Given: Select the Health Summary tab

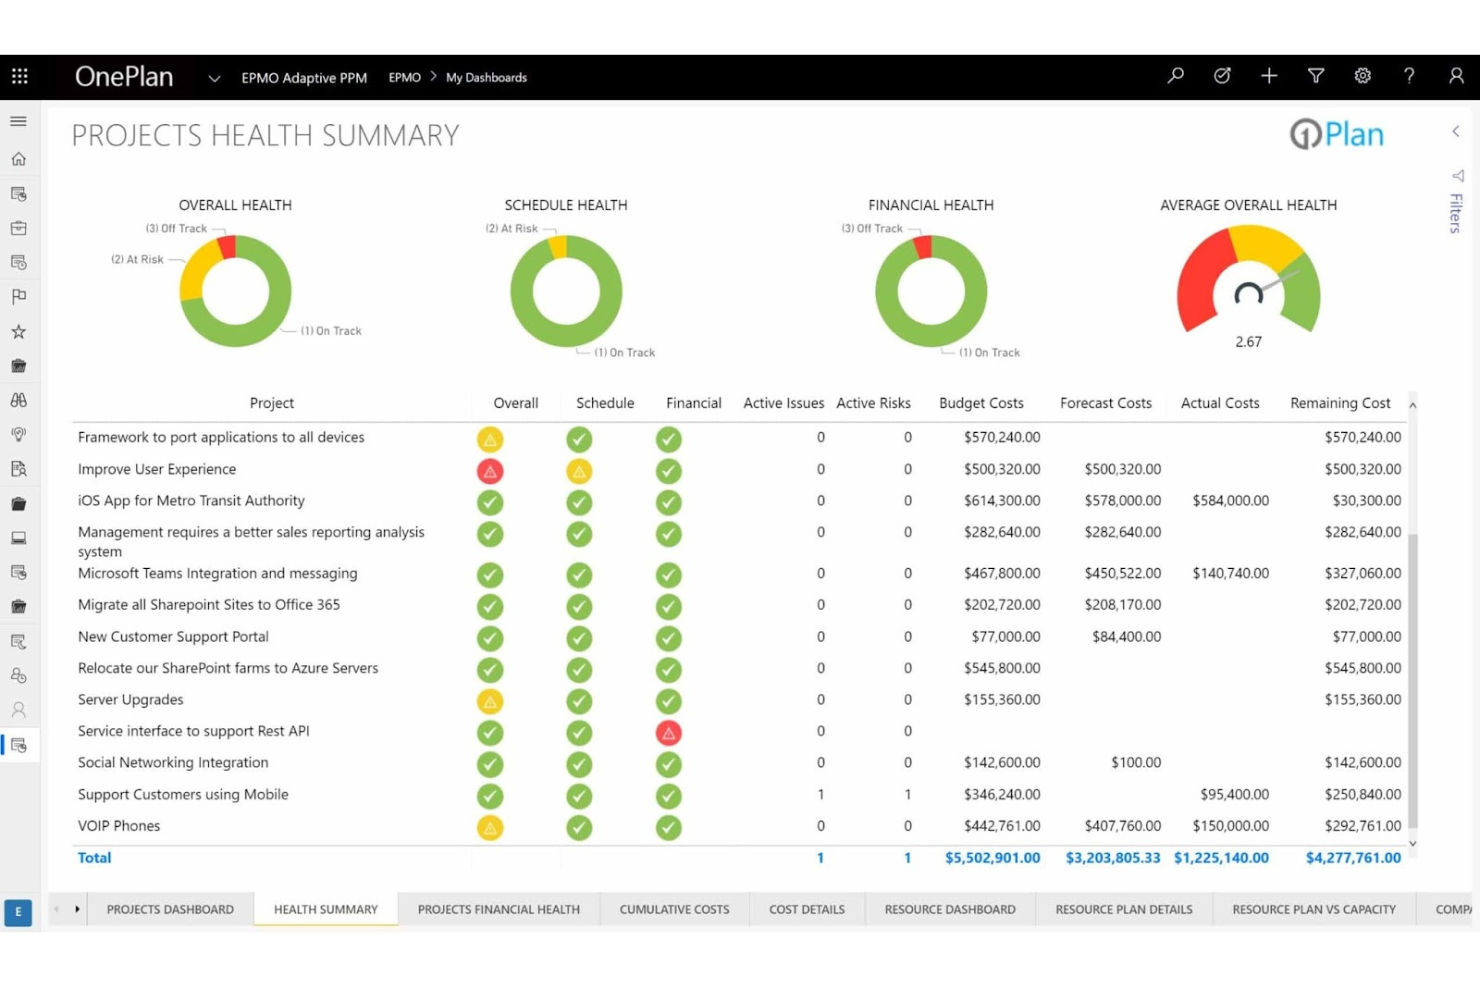Looking at the screenshot, I should [x=326, y=910].
